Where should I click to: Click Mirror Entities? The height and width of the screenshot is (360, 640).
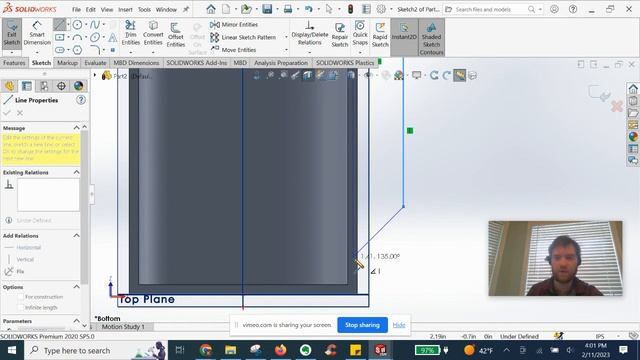[x=234, y=24]
